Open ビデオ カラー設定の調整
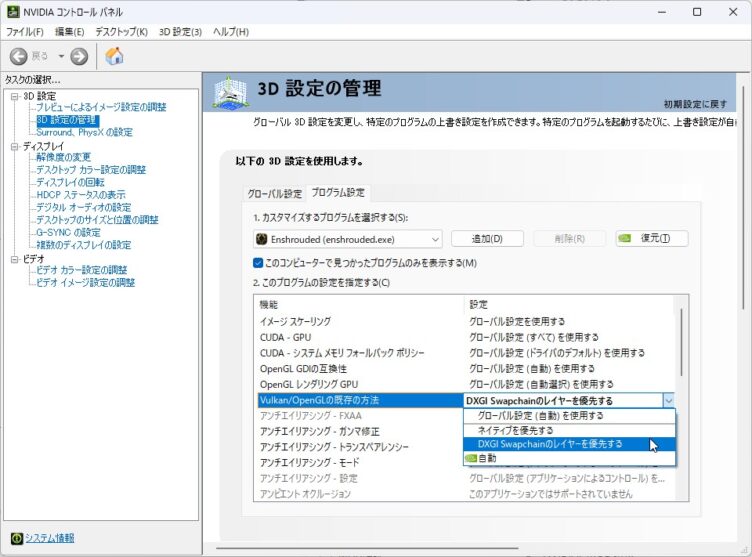 point(82,270)
